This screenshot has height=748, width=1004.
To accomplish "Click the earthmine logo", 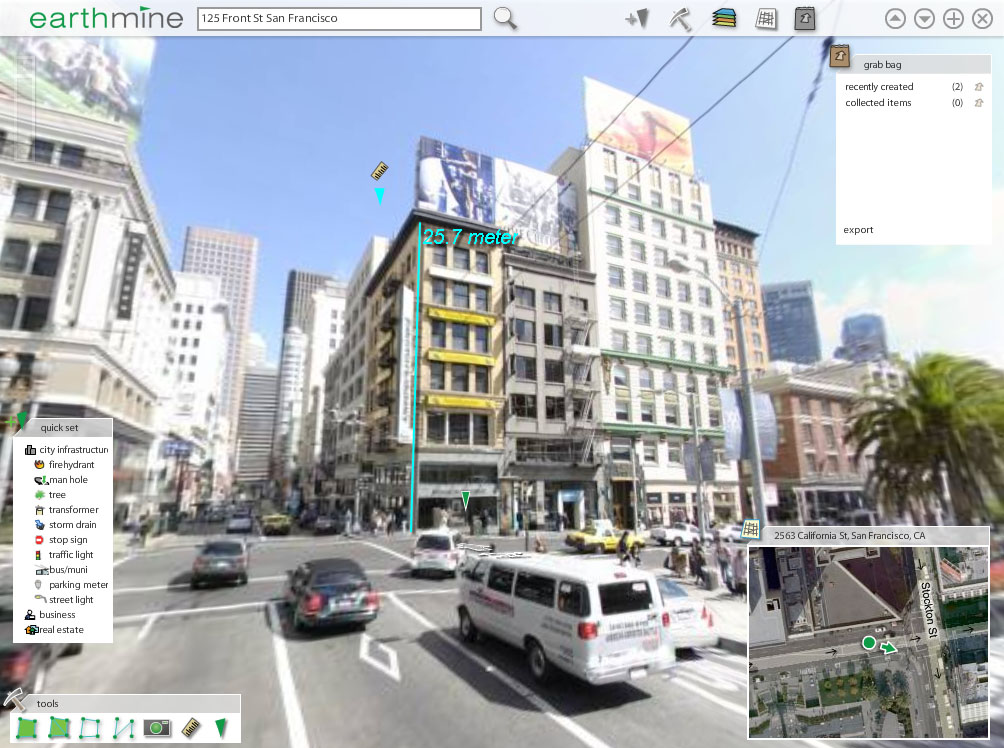I will (x=106, y=18).
